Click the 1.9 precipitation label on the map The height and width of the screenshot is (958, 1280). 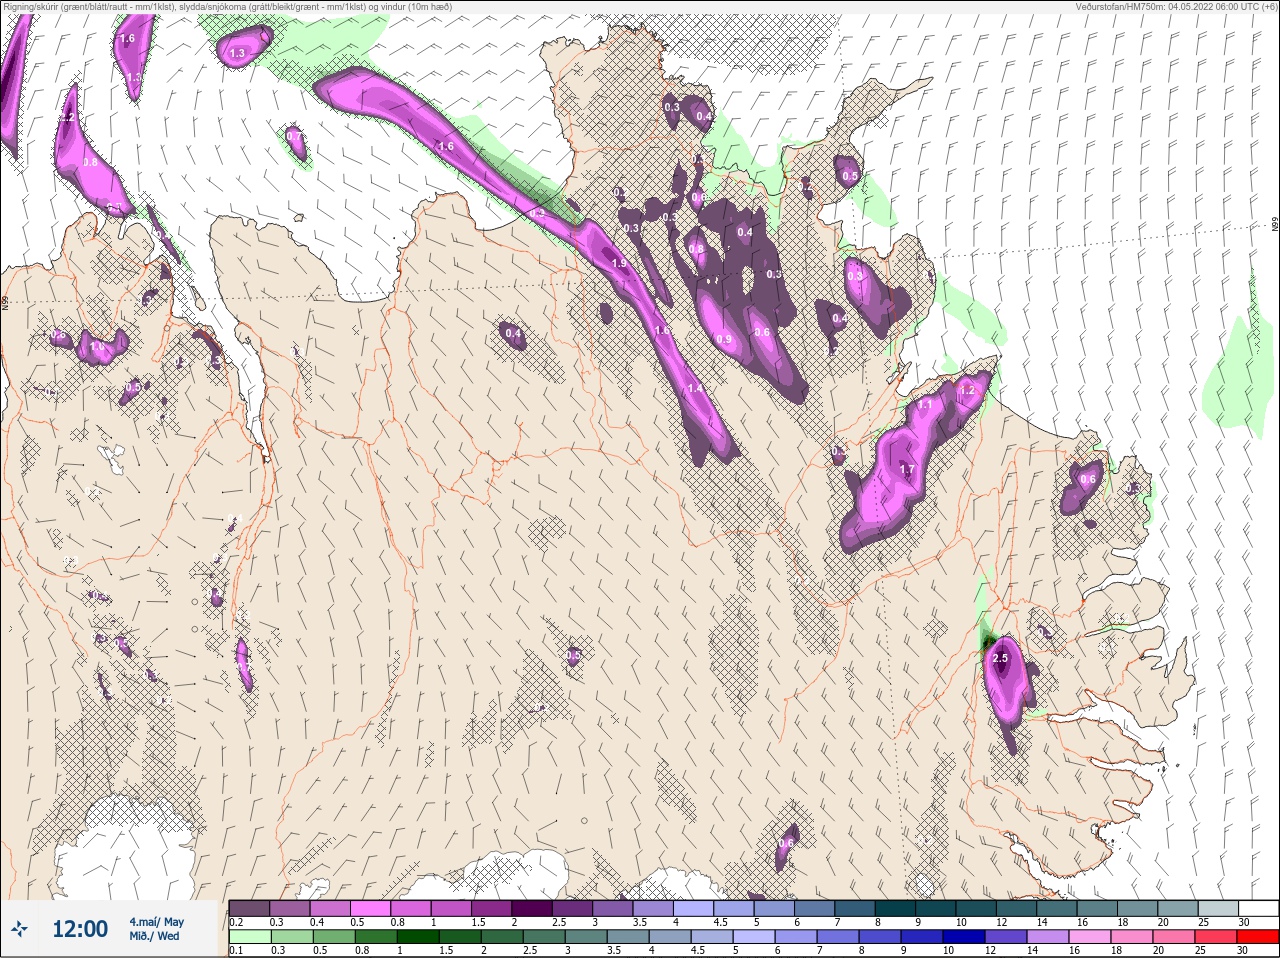click(619, 264)
